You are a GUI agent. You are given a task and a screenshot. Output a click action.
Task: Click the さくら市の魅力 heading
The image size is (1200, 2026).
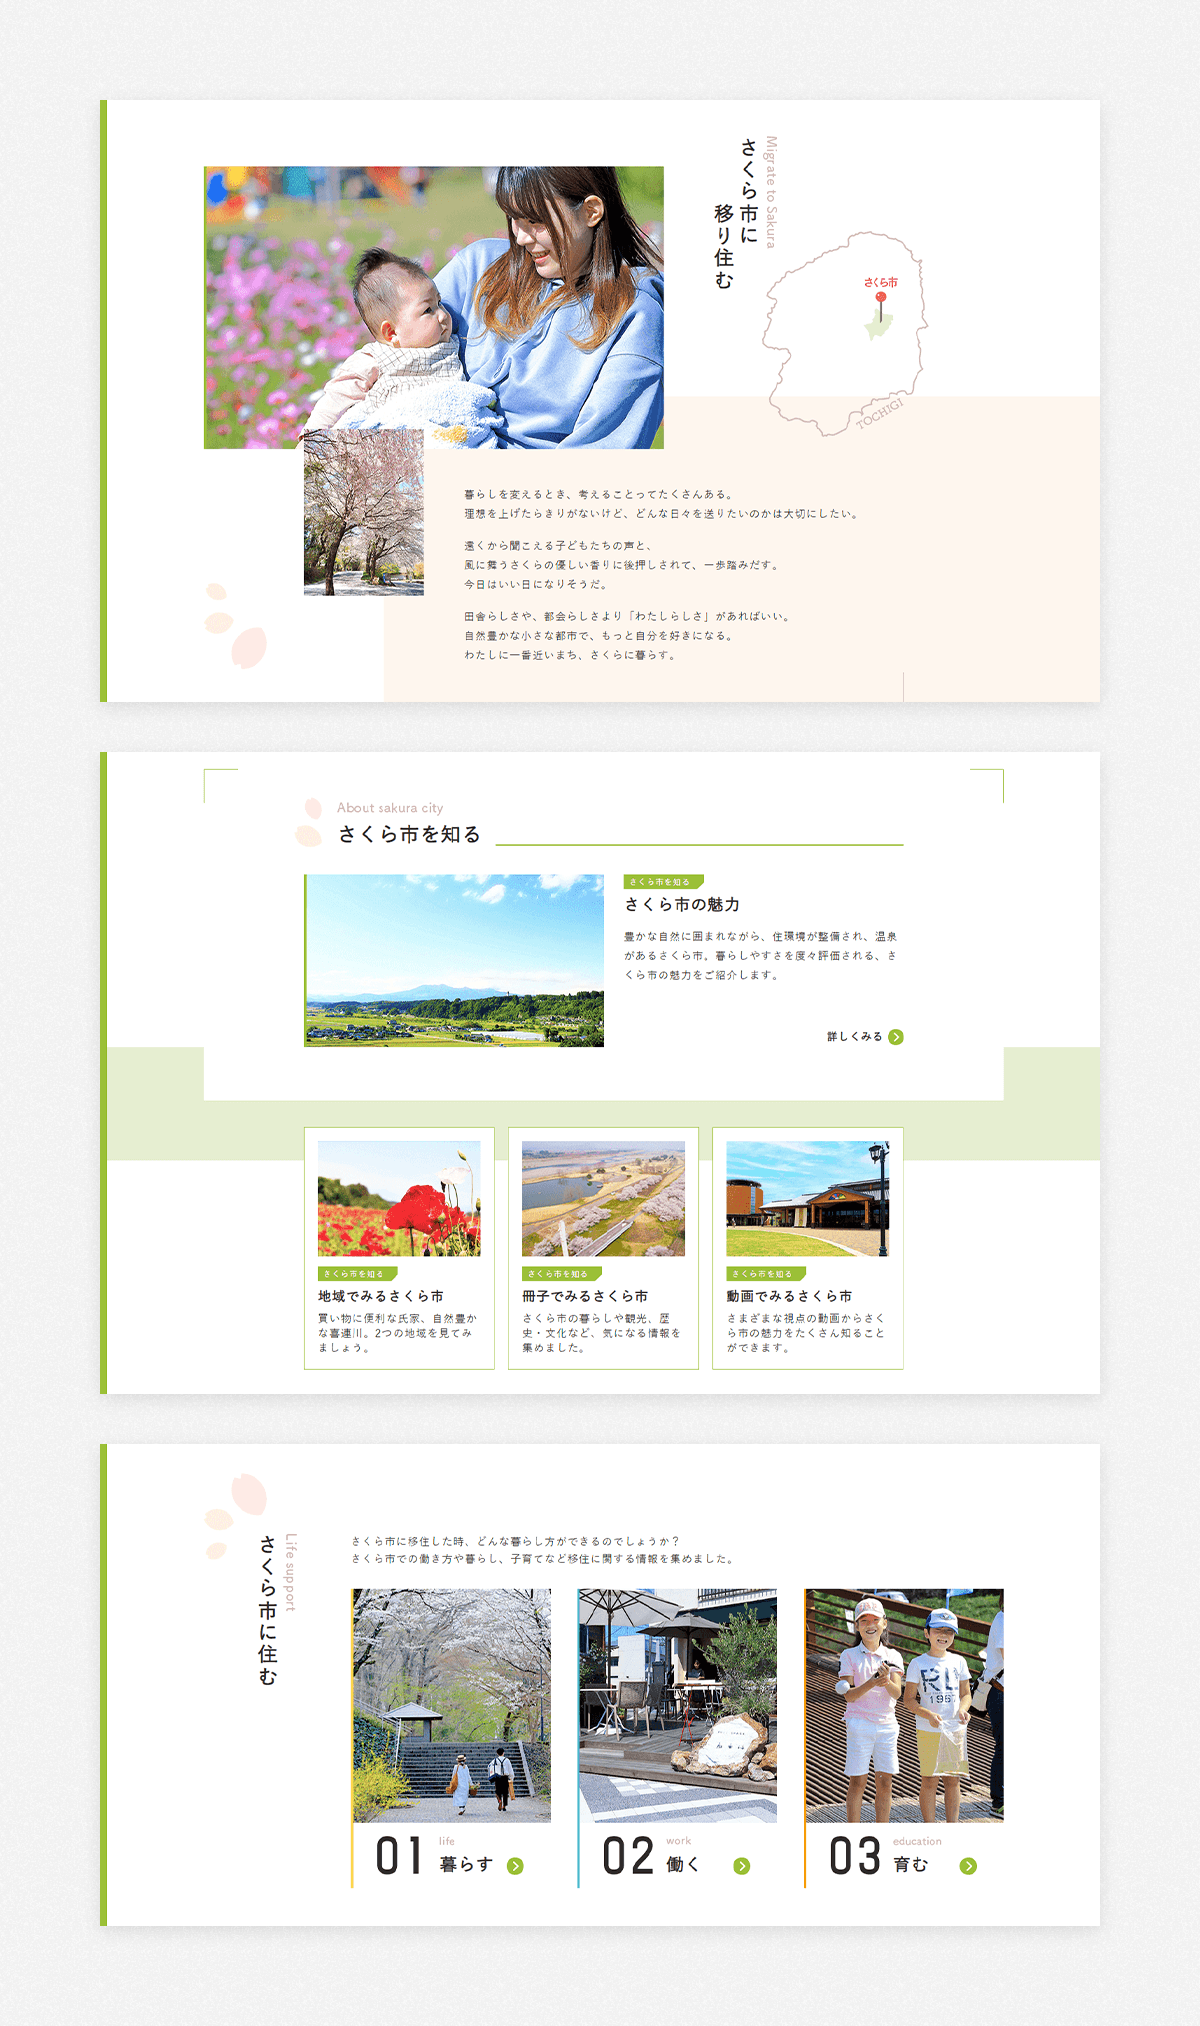tap(682, 905)
